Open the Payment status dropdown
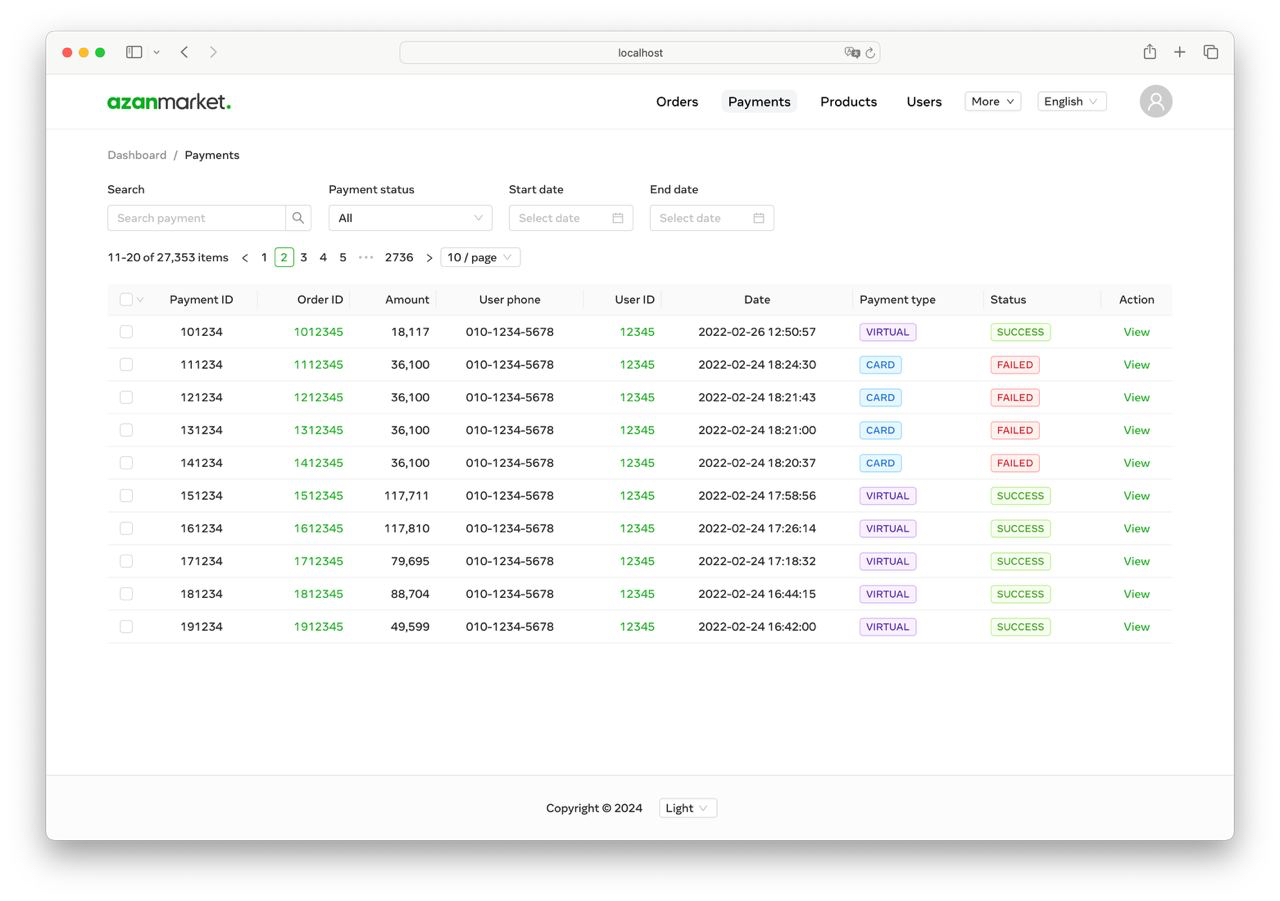 pos(410,217)
